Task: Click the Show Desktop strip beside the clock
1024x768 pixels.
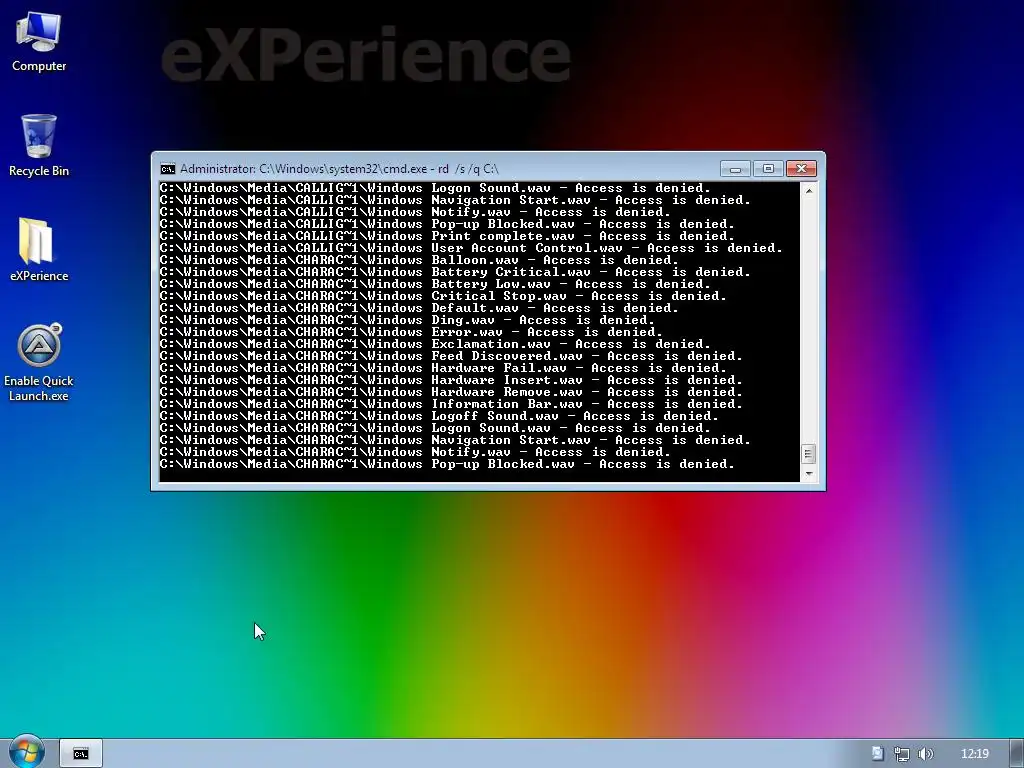Action: tap(1016, 754)
